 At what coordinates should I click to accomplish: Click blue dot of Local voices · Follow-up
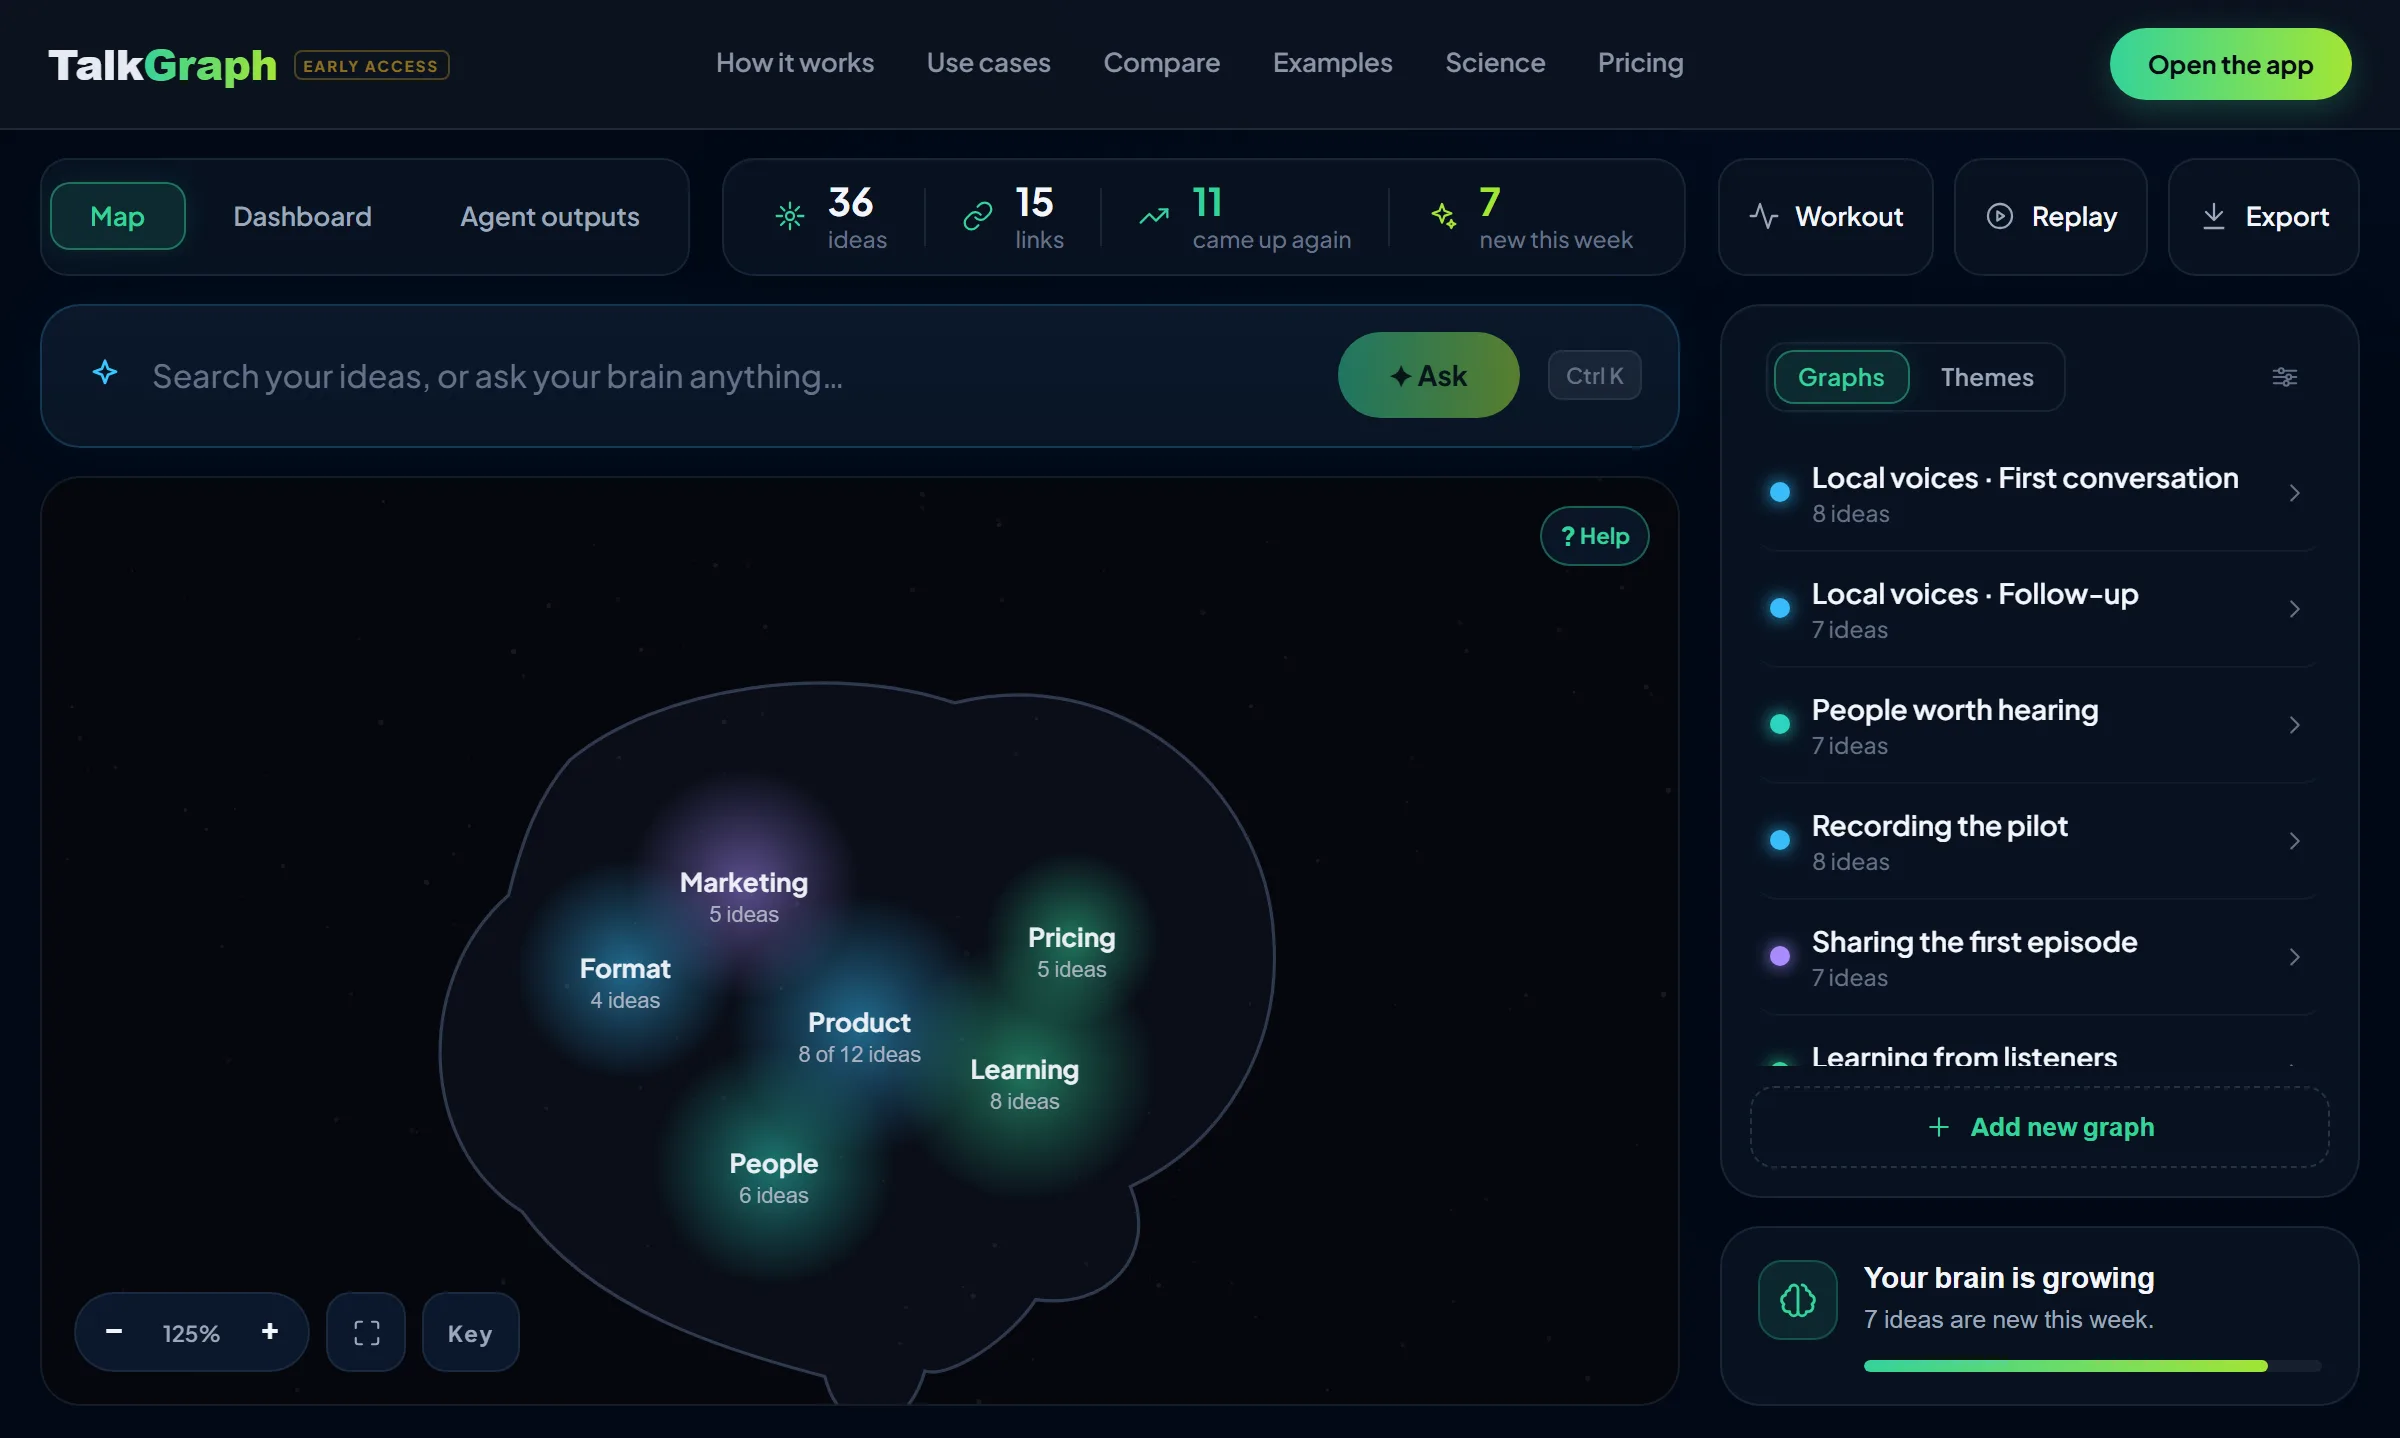pyautogui.click(x=1780, y=608)
